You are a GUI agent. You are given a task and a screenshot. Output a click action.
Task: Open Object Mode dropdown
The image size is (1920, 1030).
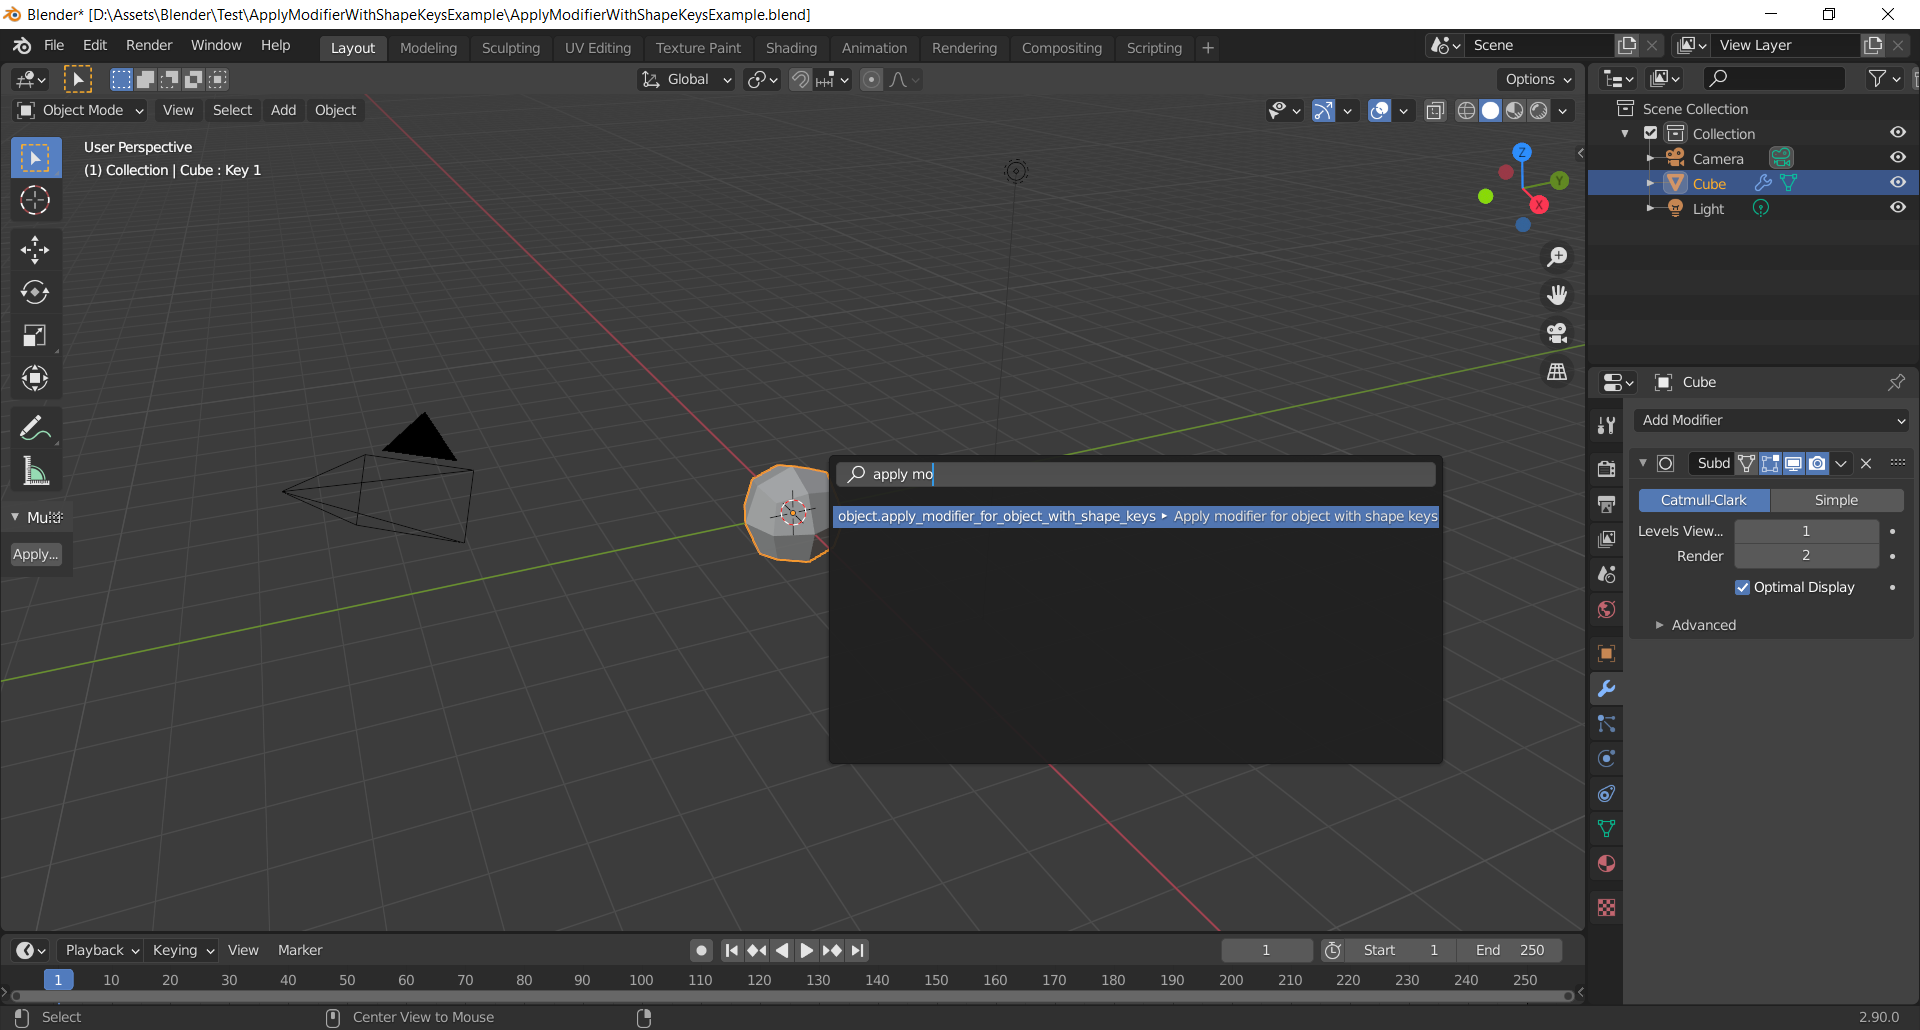click(81, 110)
